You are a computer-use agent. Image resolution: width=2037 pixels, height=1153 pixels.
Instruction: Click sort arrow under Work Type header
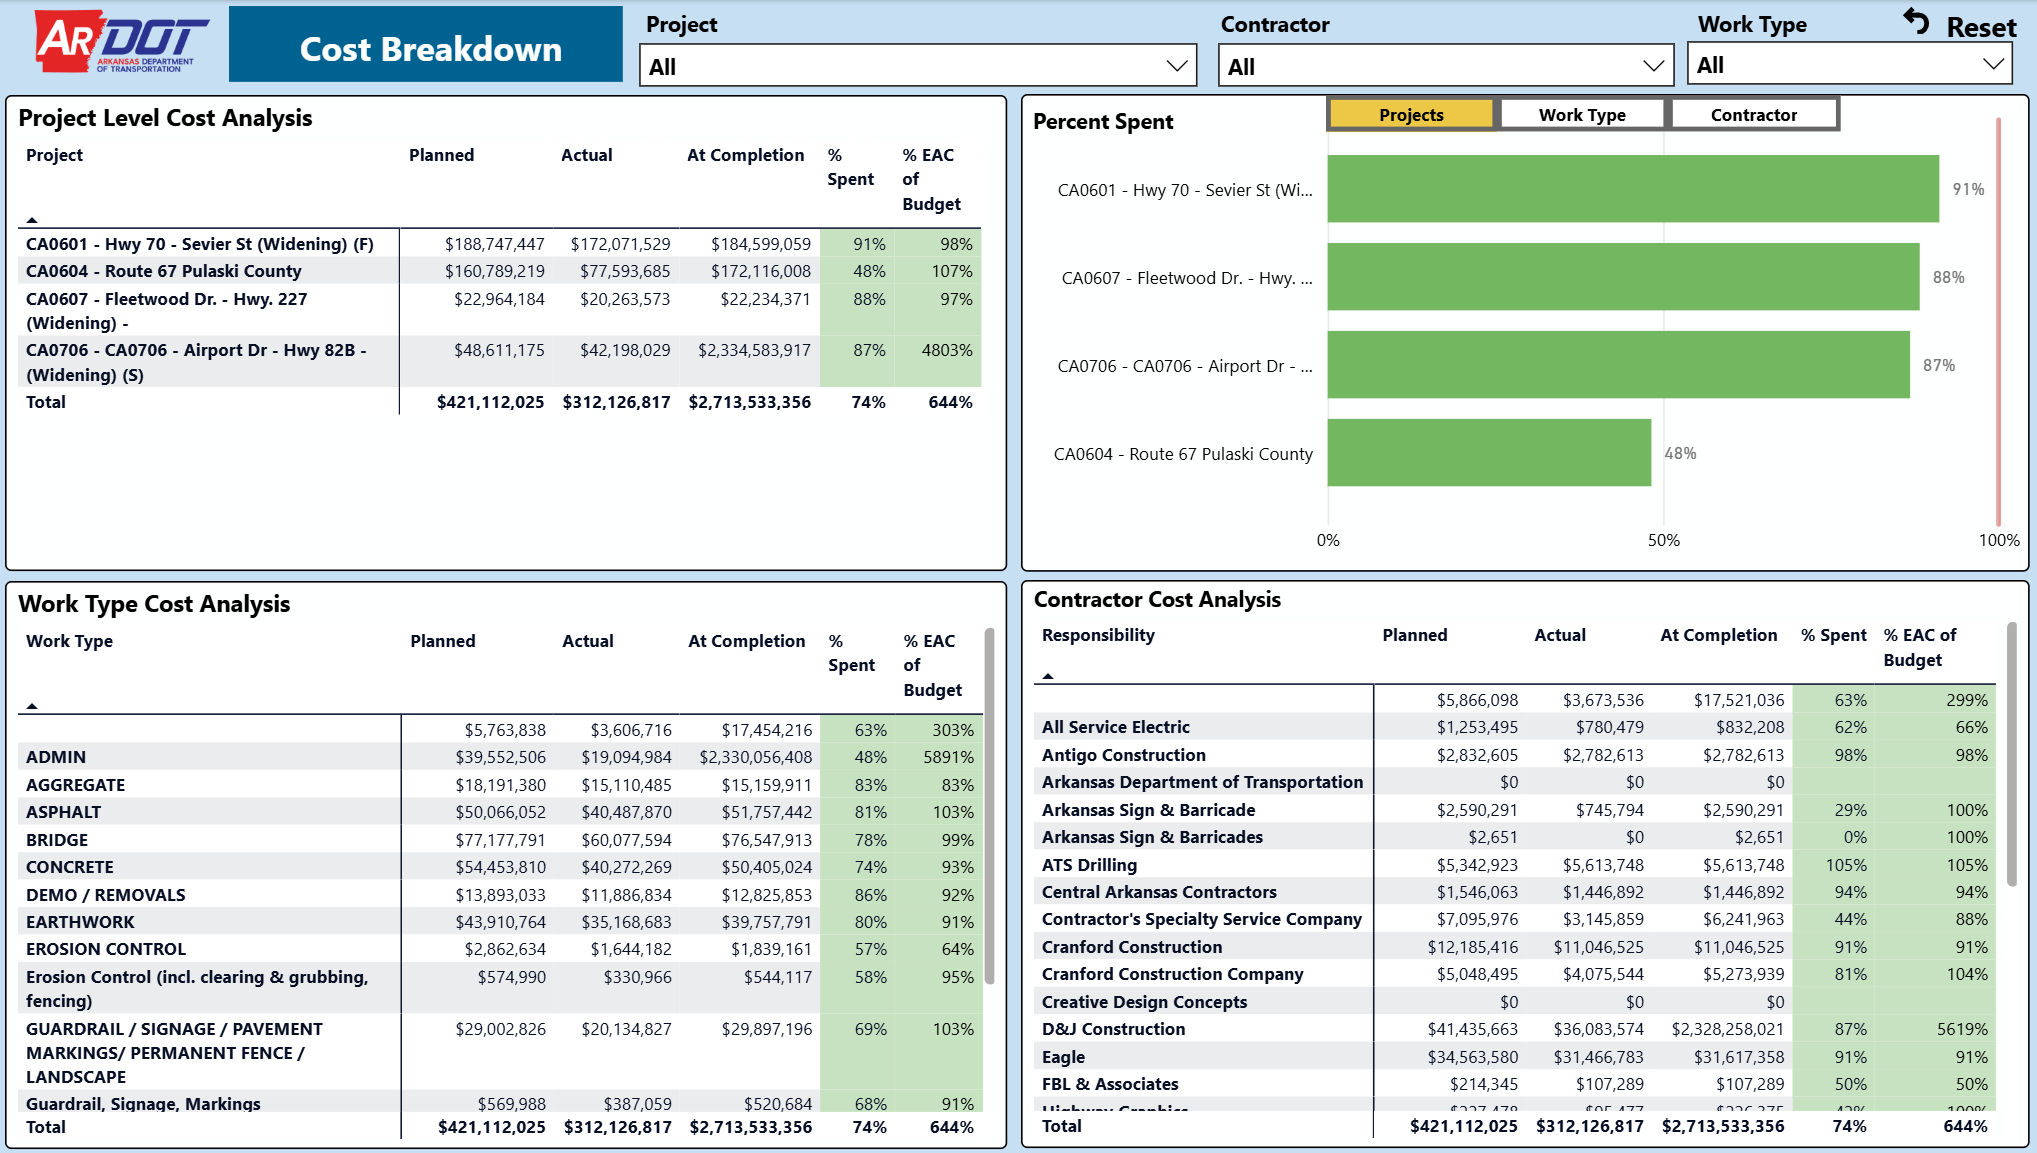point(32,706)
